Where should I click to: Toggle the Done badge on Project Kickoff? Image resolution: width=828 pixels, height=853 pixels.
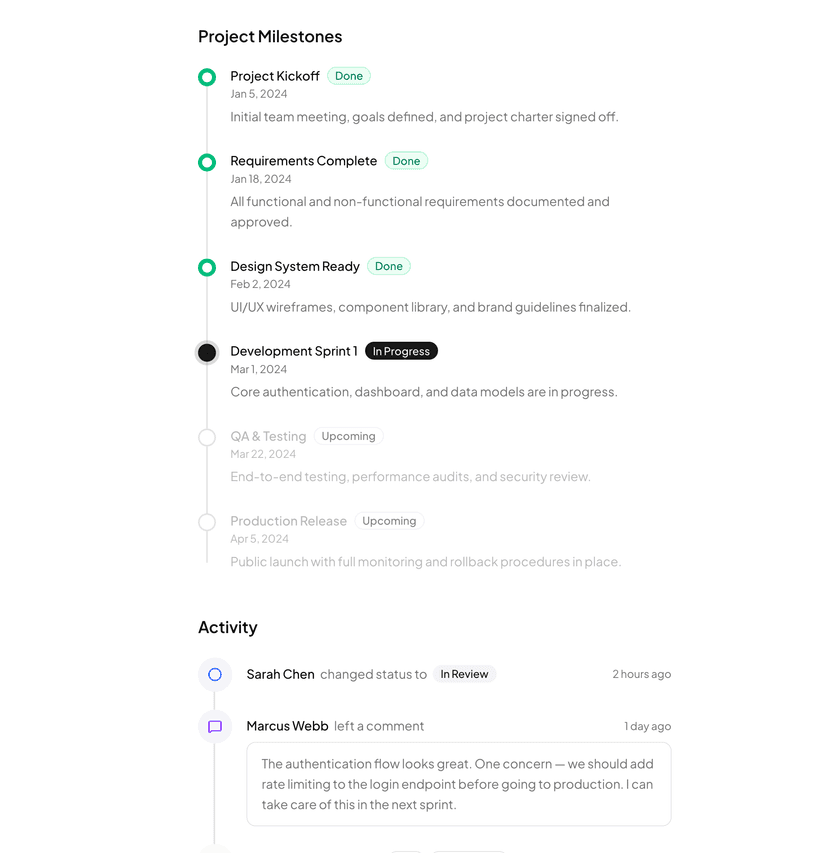click(x=348, y=75)
